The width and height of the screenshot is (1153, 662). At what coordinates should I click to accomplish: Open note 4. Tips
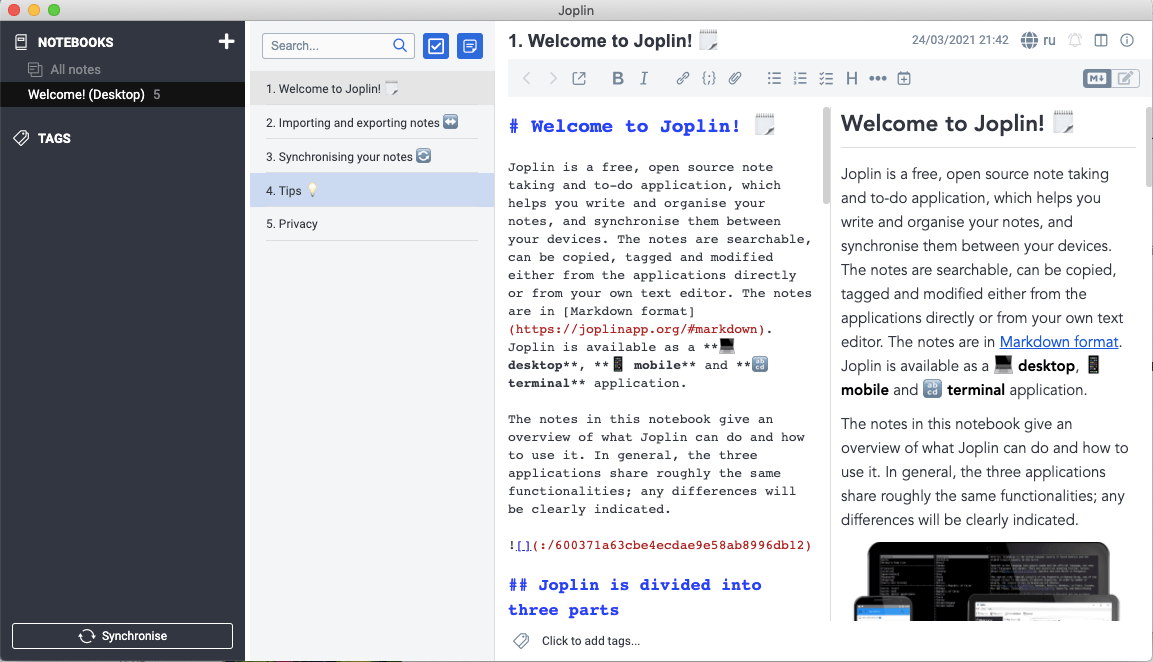click(x=372, y=190)
